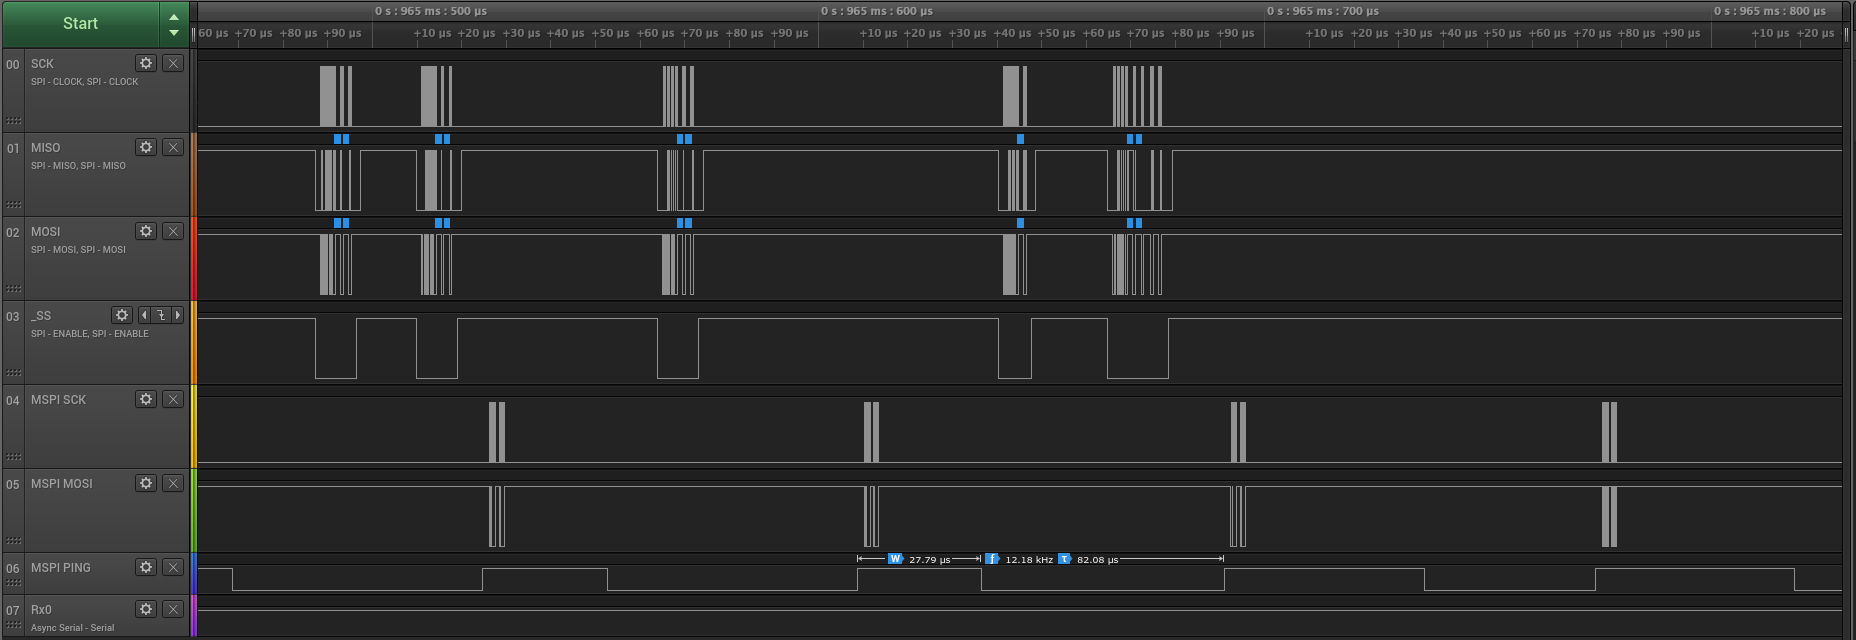Click the 965 ms : 600 µs timeline label

tap(876, 11)
